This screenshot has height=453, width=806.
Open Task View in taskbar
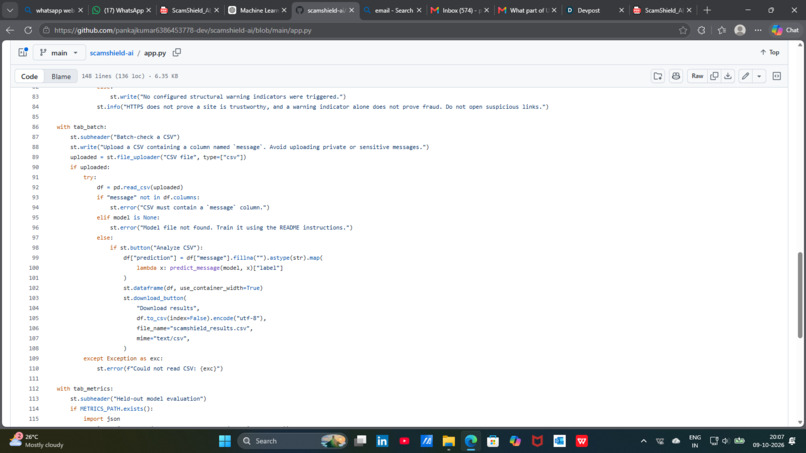(360, 441)
